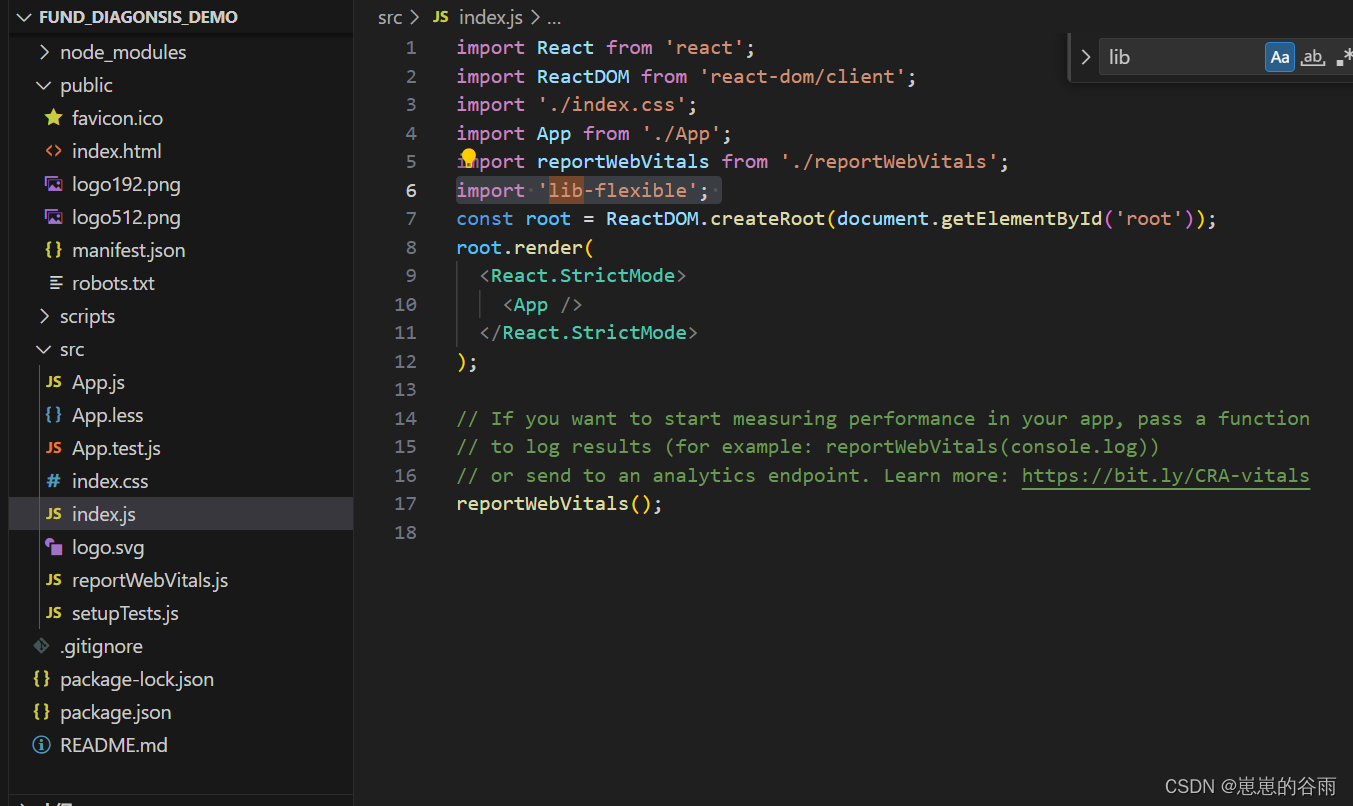
Task: Open App.js in the explorer
Action: pos(98,382)
